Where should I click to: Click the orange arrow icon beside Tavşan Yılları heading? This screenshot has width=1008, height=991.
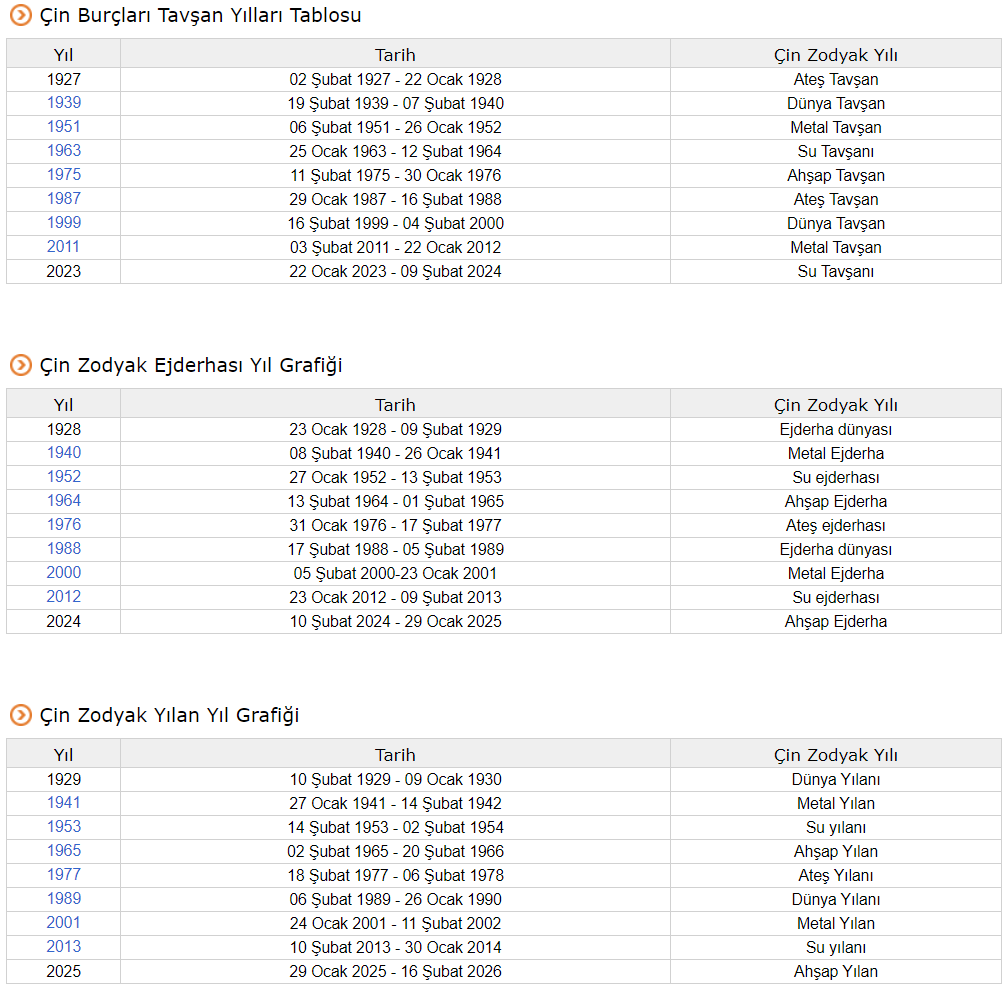click(21, 16)
